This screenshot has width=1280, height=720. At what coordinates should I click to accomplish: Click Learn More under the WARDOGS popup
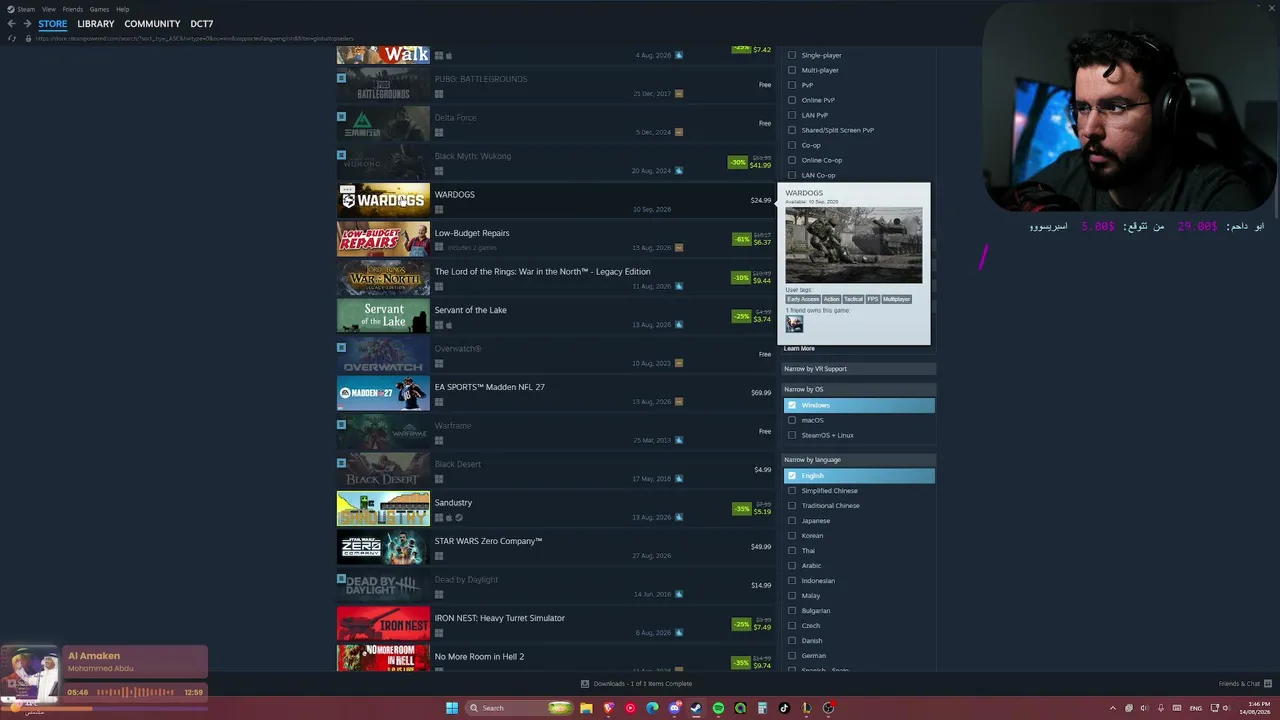(x=799, y=349)
